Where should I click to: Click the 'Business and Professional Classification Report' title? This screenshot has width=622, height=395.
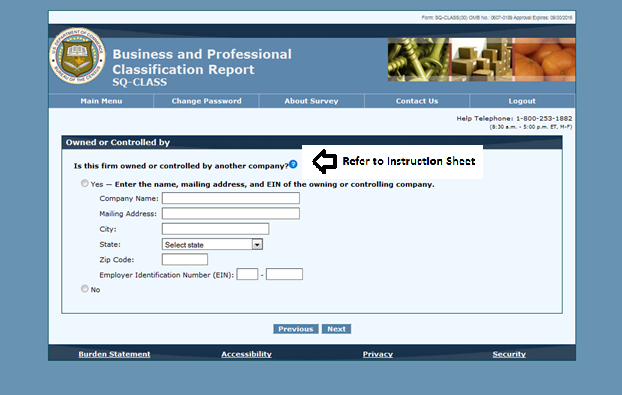202,62
